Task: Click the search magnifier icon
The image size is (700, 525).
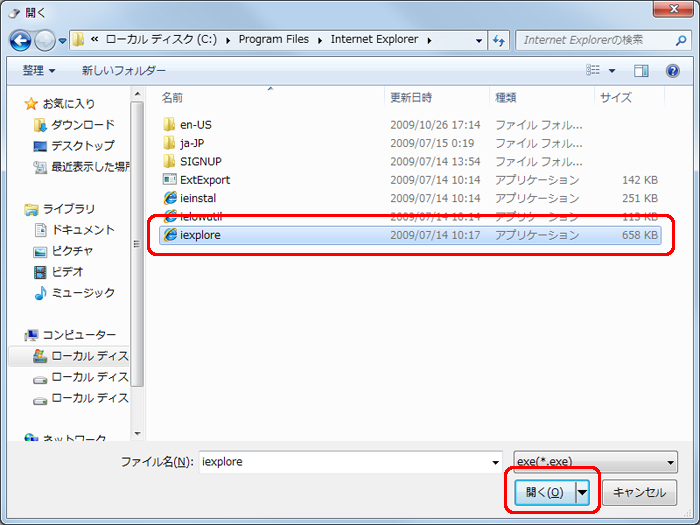Action: tap(680, 41)
